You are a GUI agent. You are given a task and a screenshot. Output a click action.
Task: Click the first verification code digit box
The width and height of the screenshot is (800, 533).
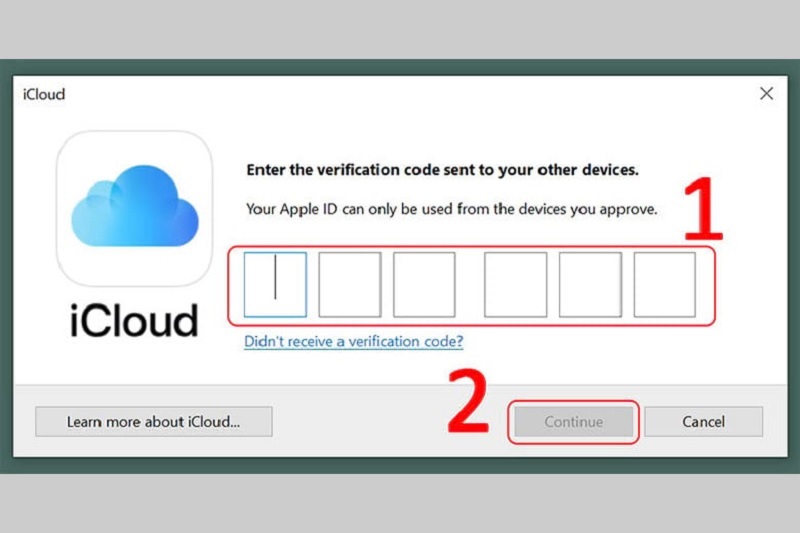[x=275, y=285]
